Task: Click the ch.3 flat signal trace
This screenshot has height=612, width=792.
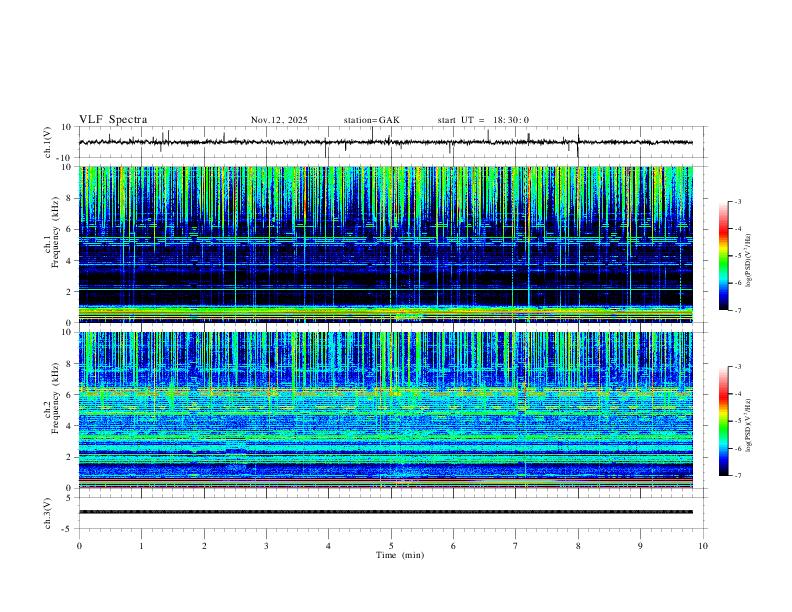Action: point(386,512)
